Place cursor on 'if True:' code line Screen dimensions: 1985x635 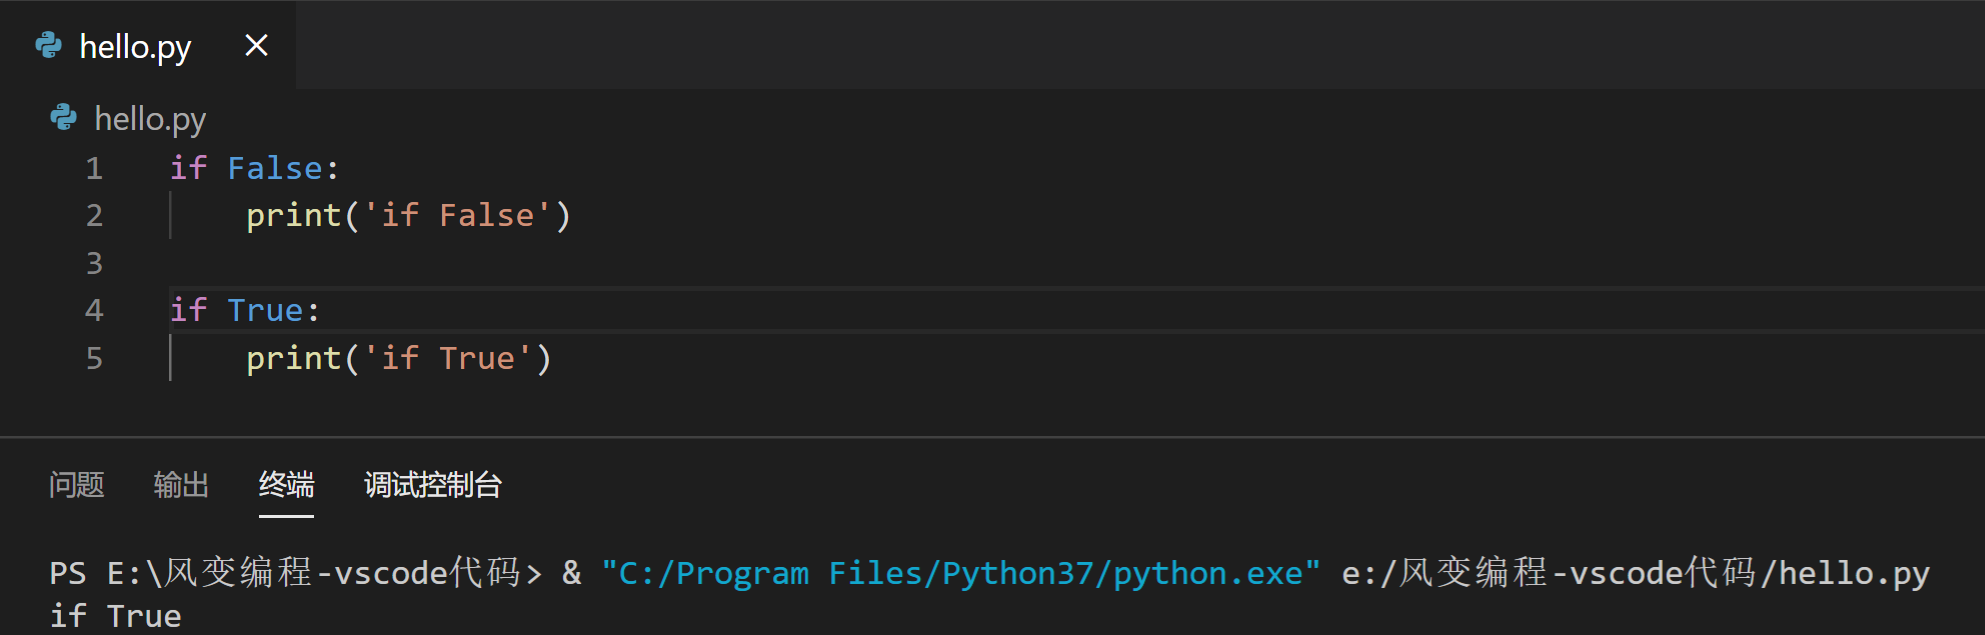[245, 310]
